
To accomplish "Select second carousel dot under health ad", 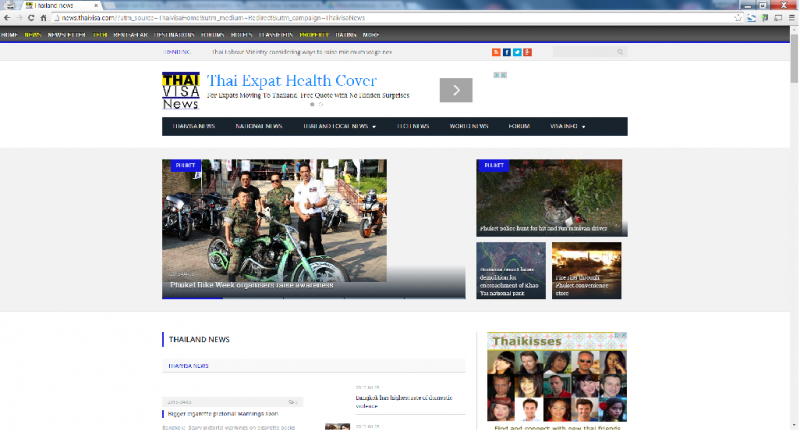I will 321,105.
